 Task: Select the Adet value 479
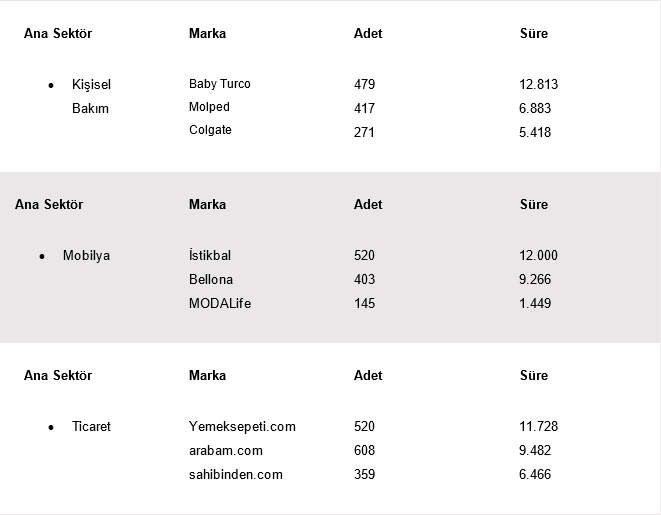tap(364, 84)
